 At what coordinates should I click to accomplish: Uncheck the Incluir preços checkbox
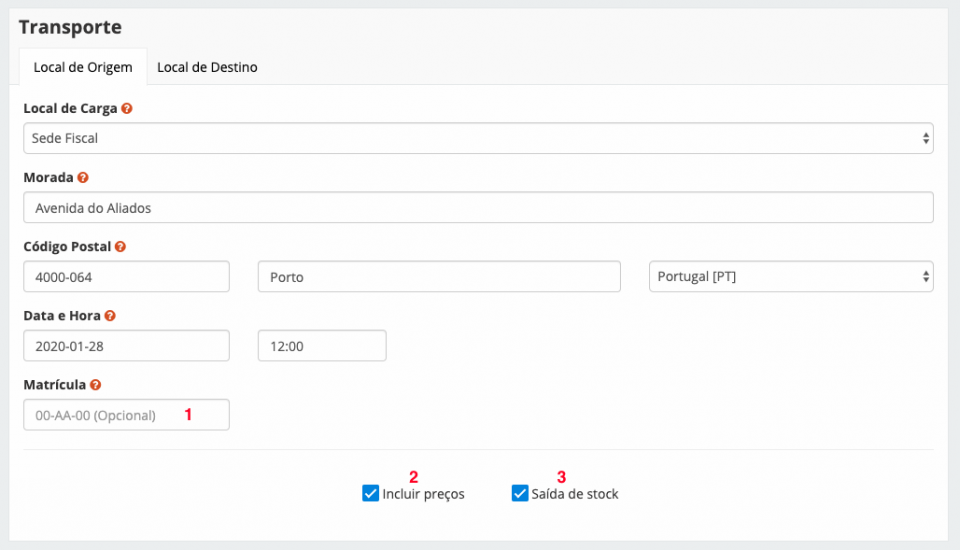(x=370, y=493)
